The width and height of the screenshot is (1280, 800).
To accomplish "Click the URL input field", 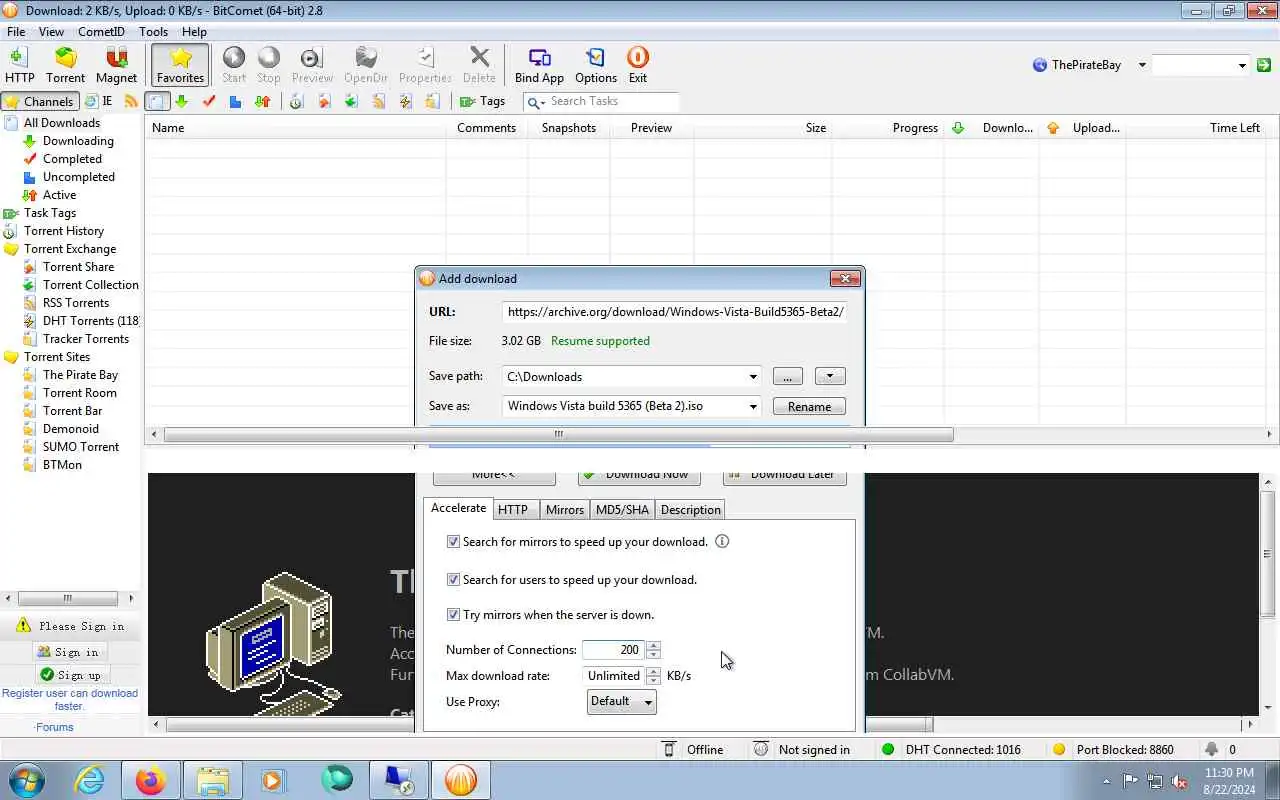I will pyautogui.click(x=676, y=311).
